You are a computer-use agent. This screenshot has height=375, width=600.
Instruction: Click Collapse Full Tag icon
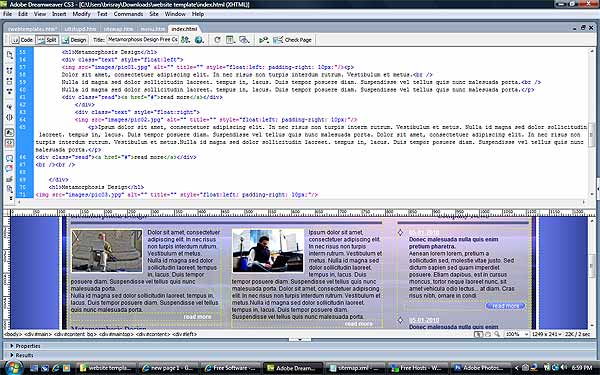click(10, 71)
